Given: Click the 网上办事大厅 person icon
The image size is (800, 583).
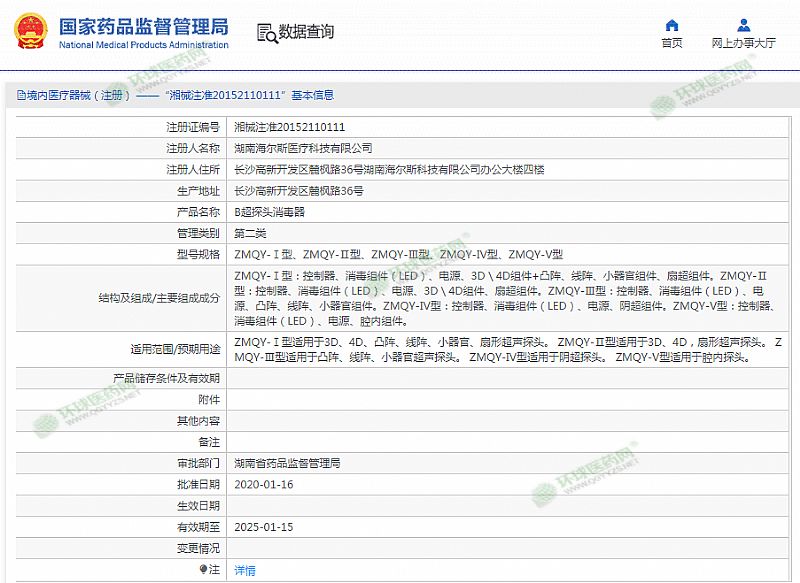Looking at the screenshot, I should [743, 25].
